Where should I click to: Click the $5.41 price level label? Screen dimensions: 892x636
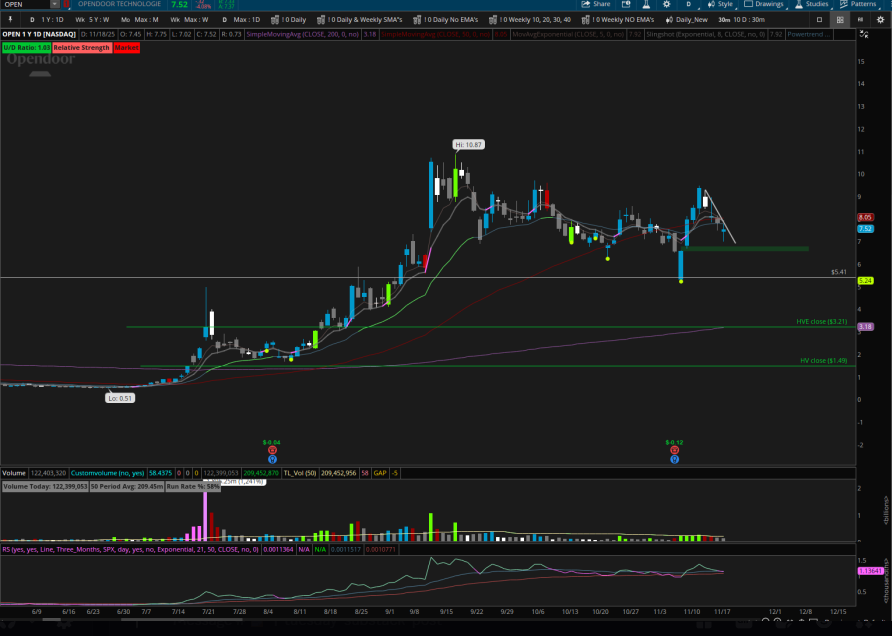click(839, 272)
